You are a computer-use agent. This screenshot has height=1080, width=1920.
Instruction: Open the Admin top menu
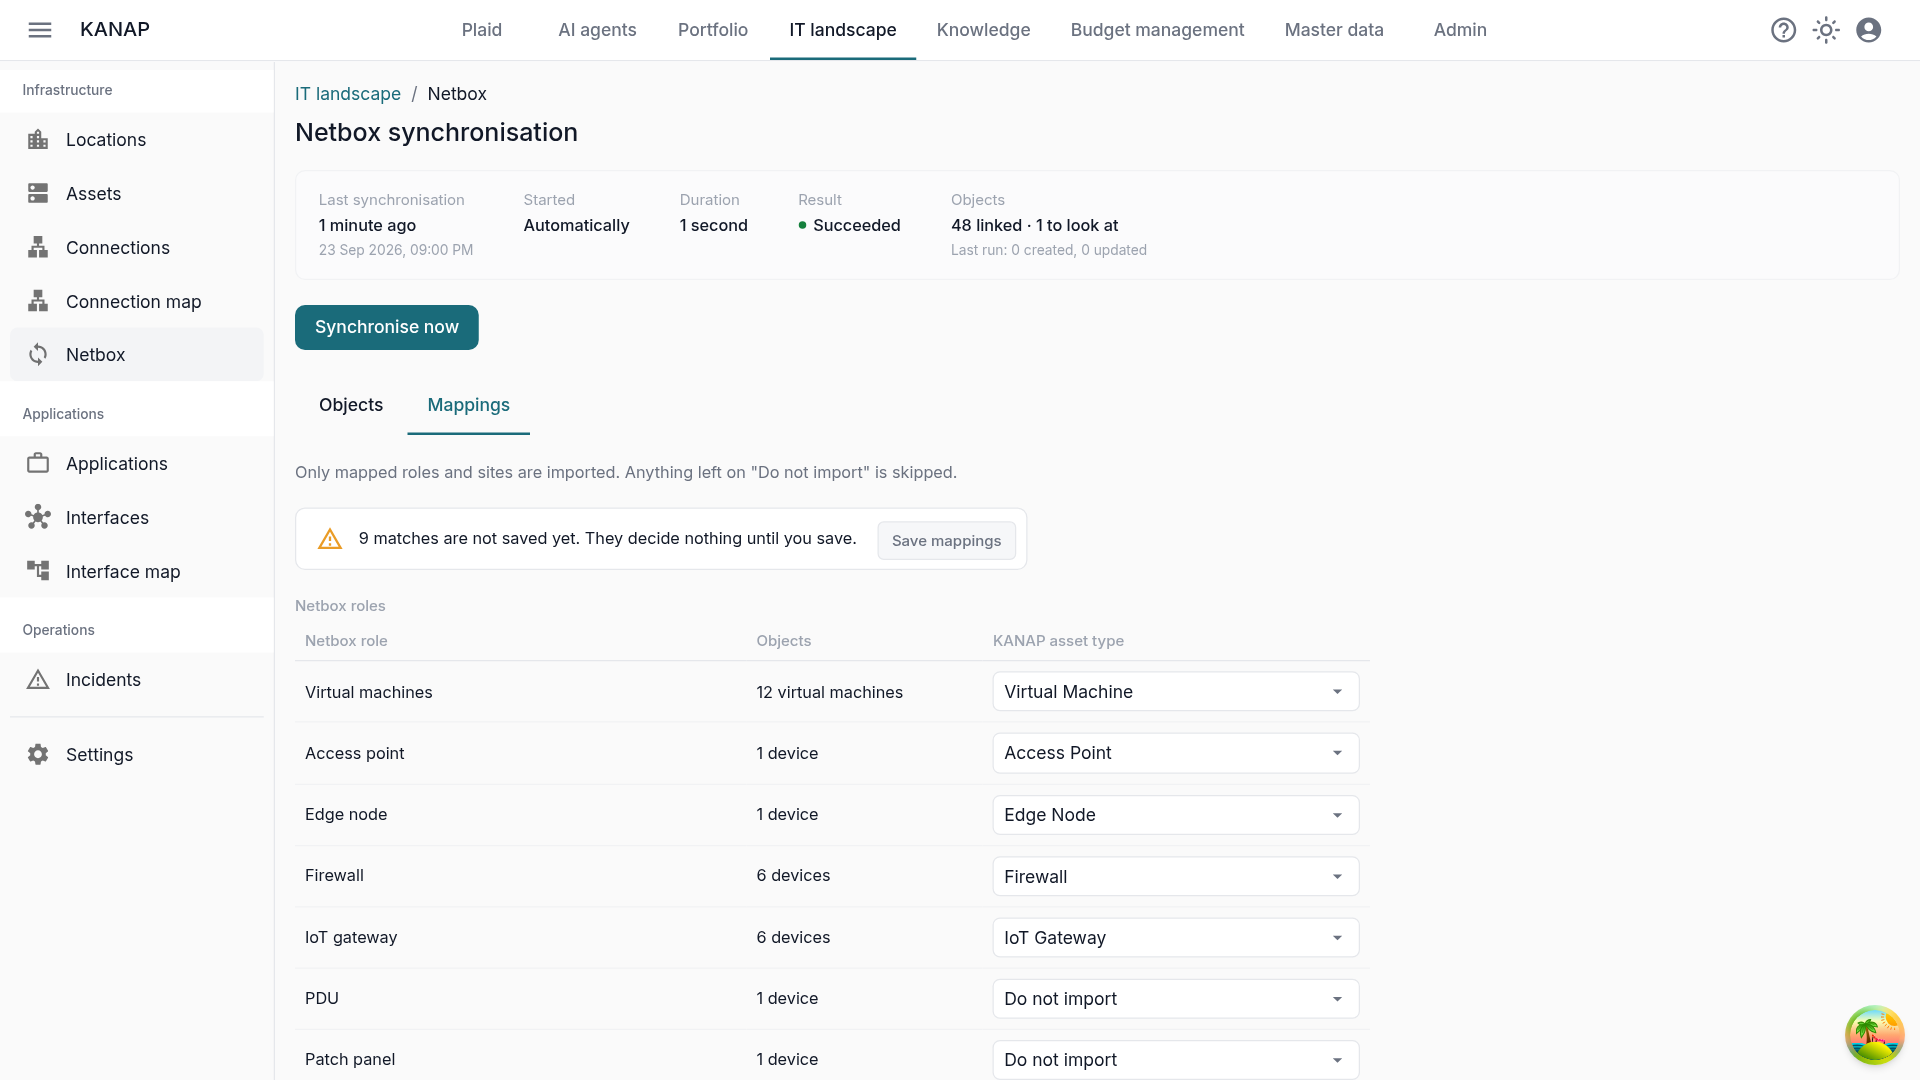1460,30
